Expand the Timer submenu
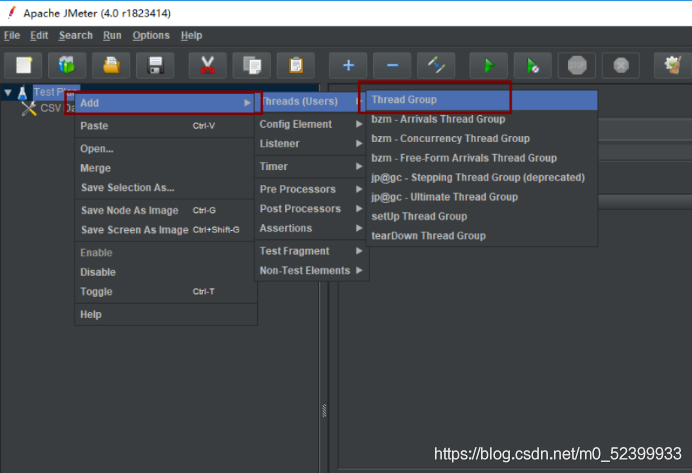The height and width of the screenshot is (473, 692). coord(311,166)
